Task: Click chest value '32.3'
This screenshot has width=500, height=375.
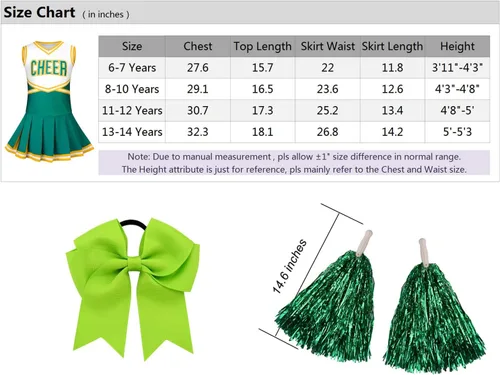Action: click(x=198, y=132)
